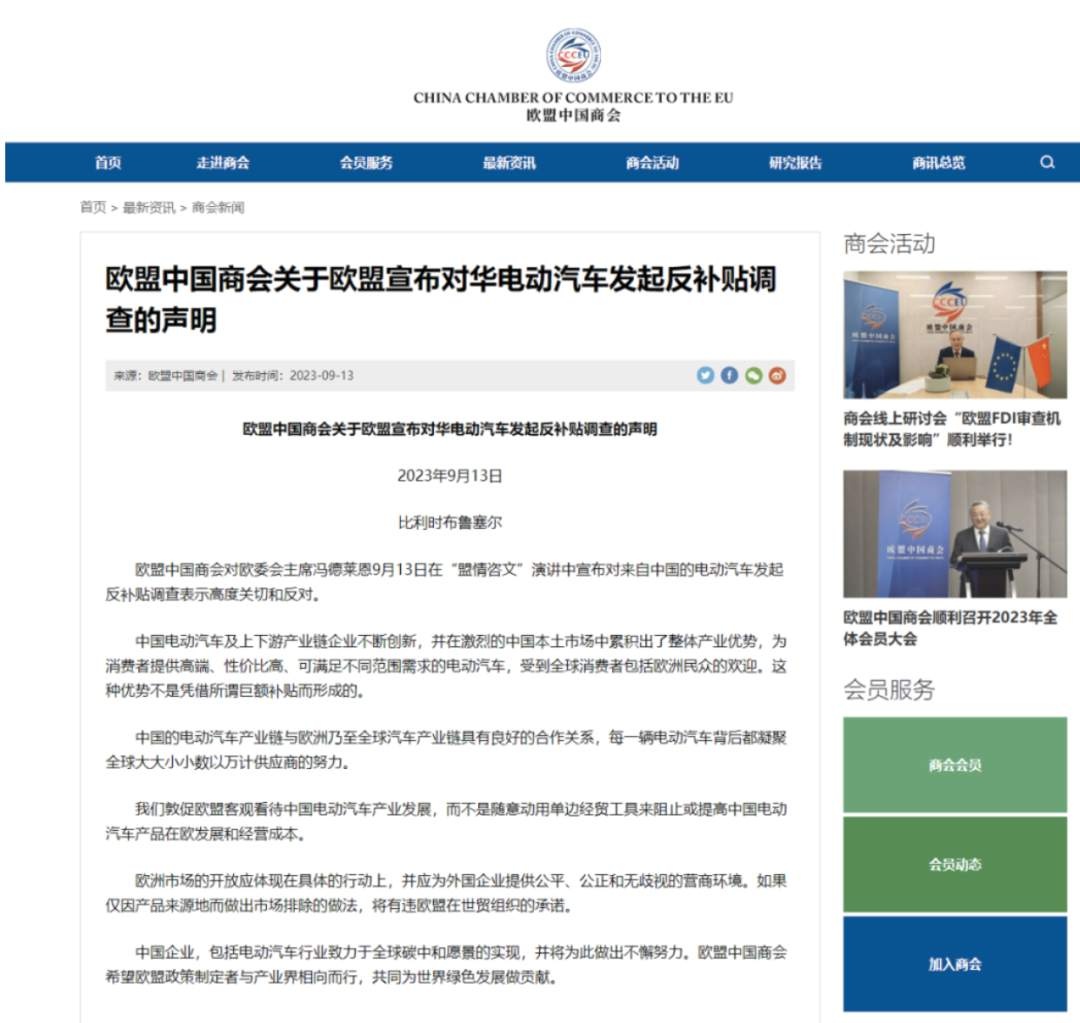Share the article via the Twitter icon

pos(705,375)
